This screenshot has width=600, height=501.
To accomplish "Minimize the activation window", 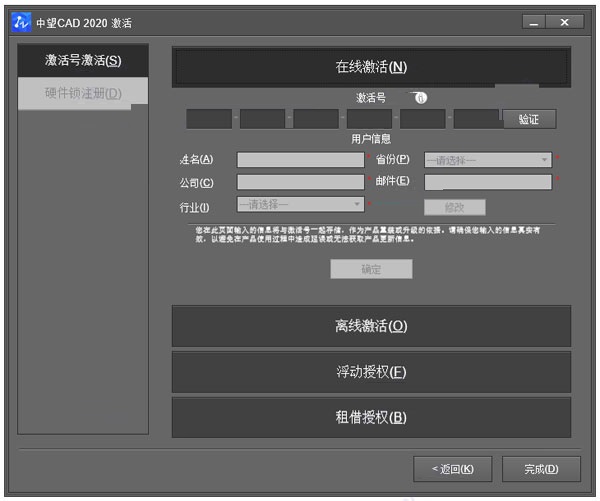I will click(534, 22).
